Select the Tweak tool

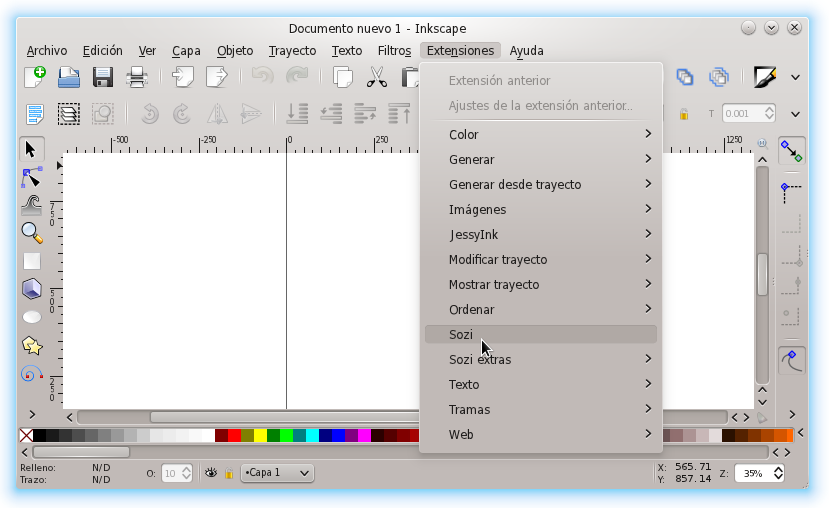(32, 205)
